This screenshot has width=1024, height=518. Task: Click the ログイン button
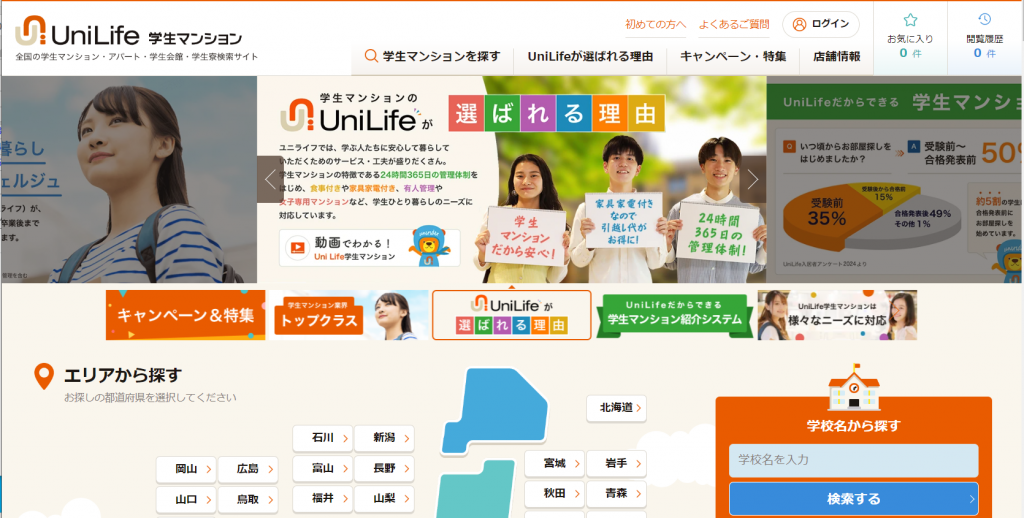coord(821,24)
